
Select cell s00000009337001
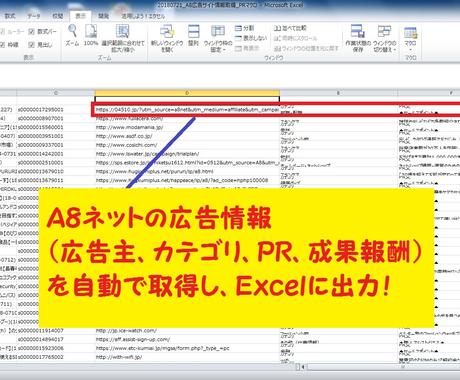coord(56,145)
